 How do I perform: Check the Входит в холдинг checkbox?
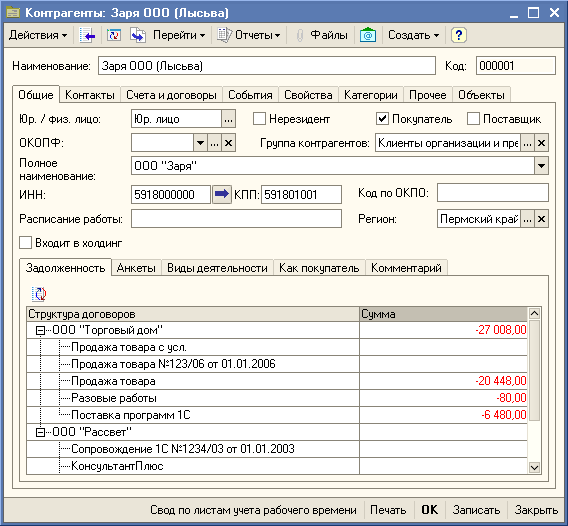tap(25, 243)
